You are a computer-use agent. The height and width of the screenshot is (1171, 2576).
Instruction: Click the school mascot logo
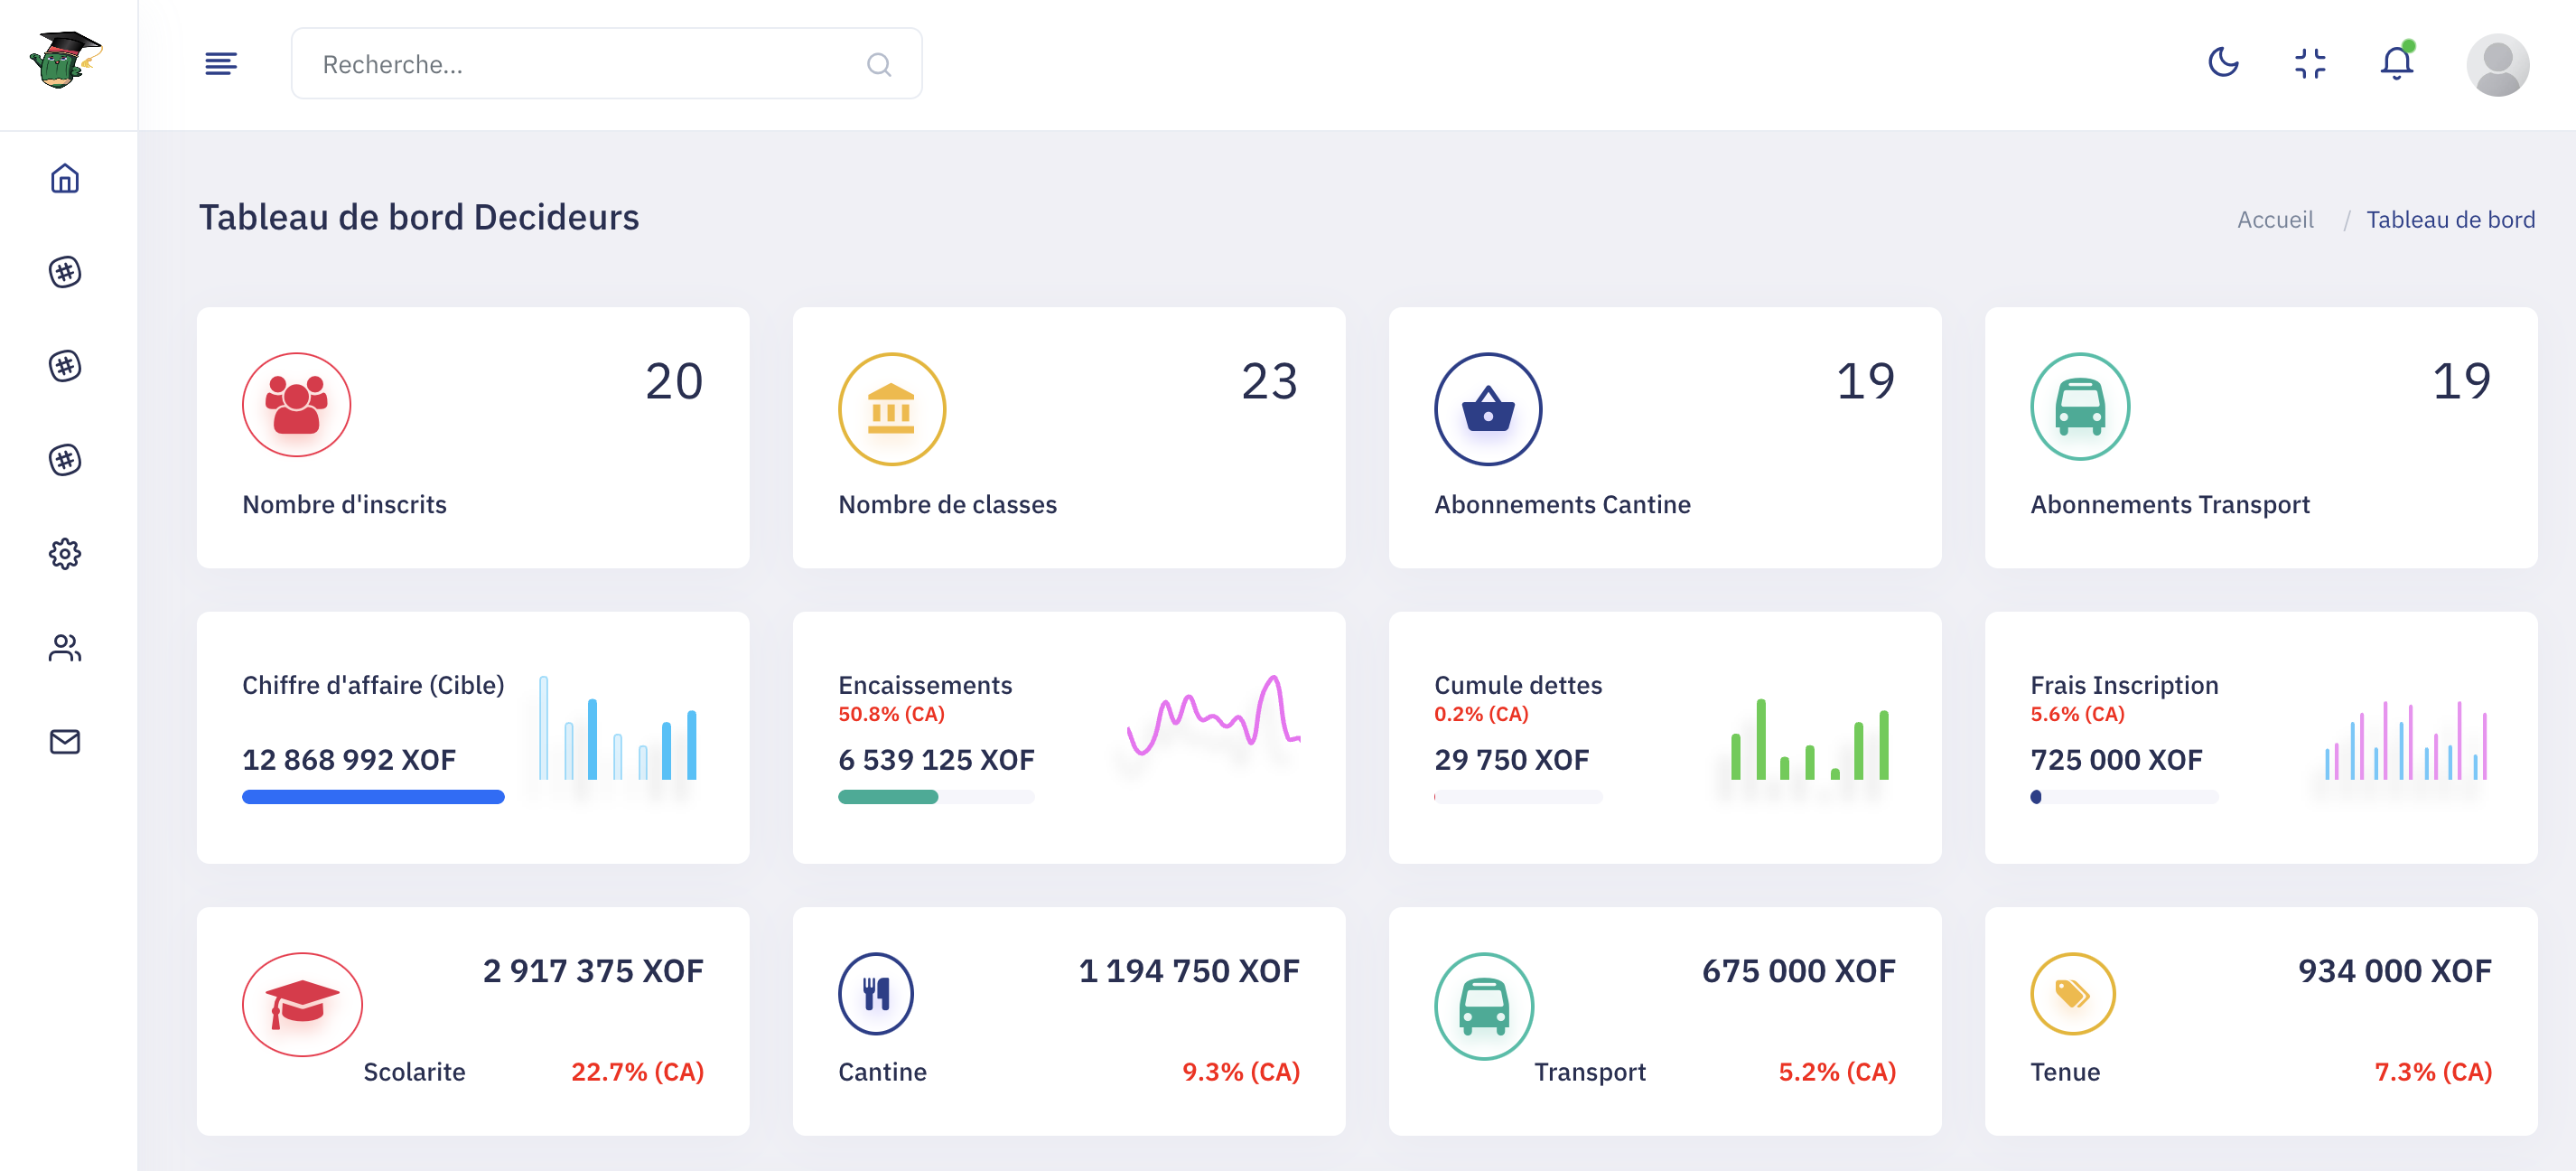[66, 60]
